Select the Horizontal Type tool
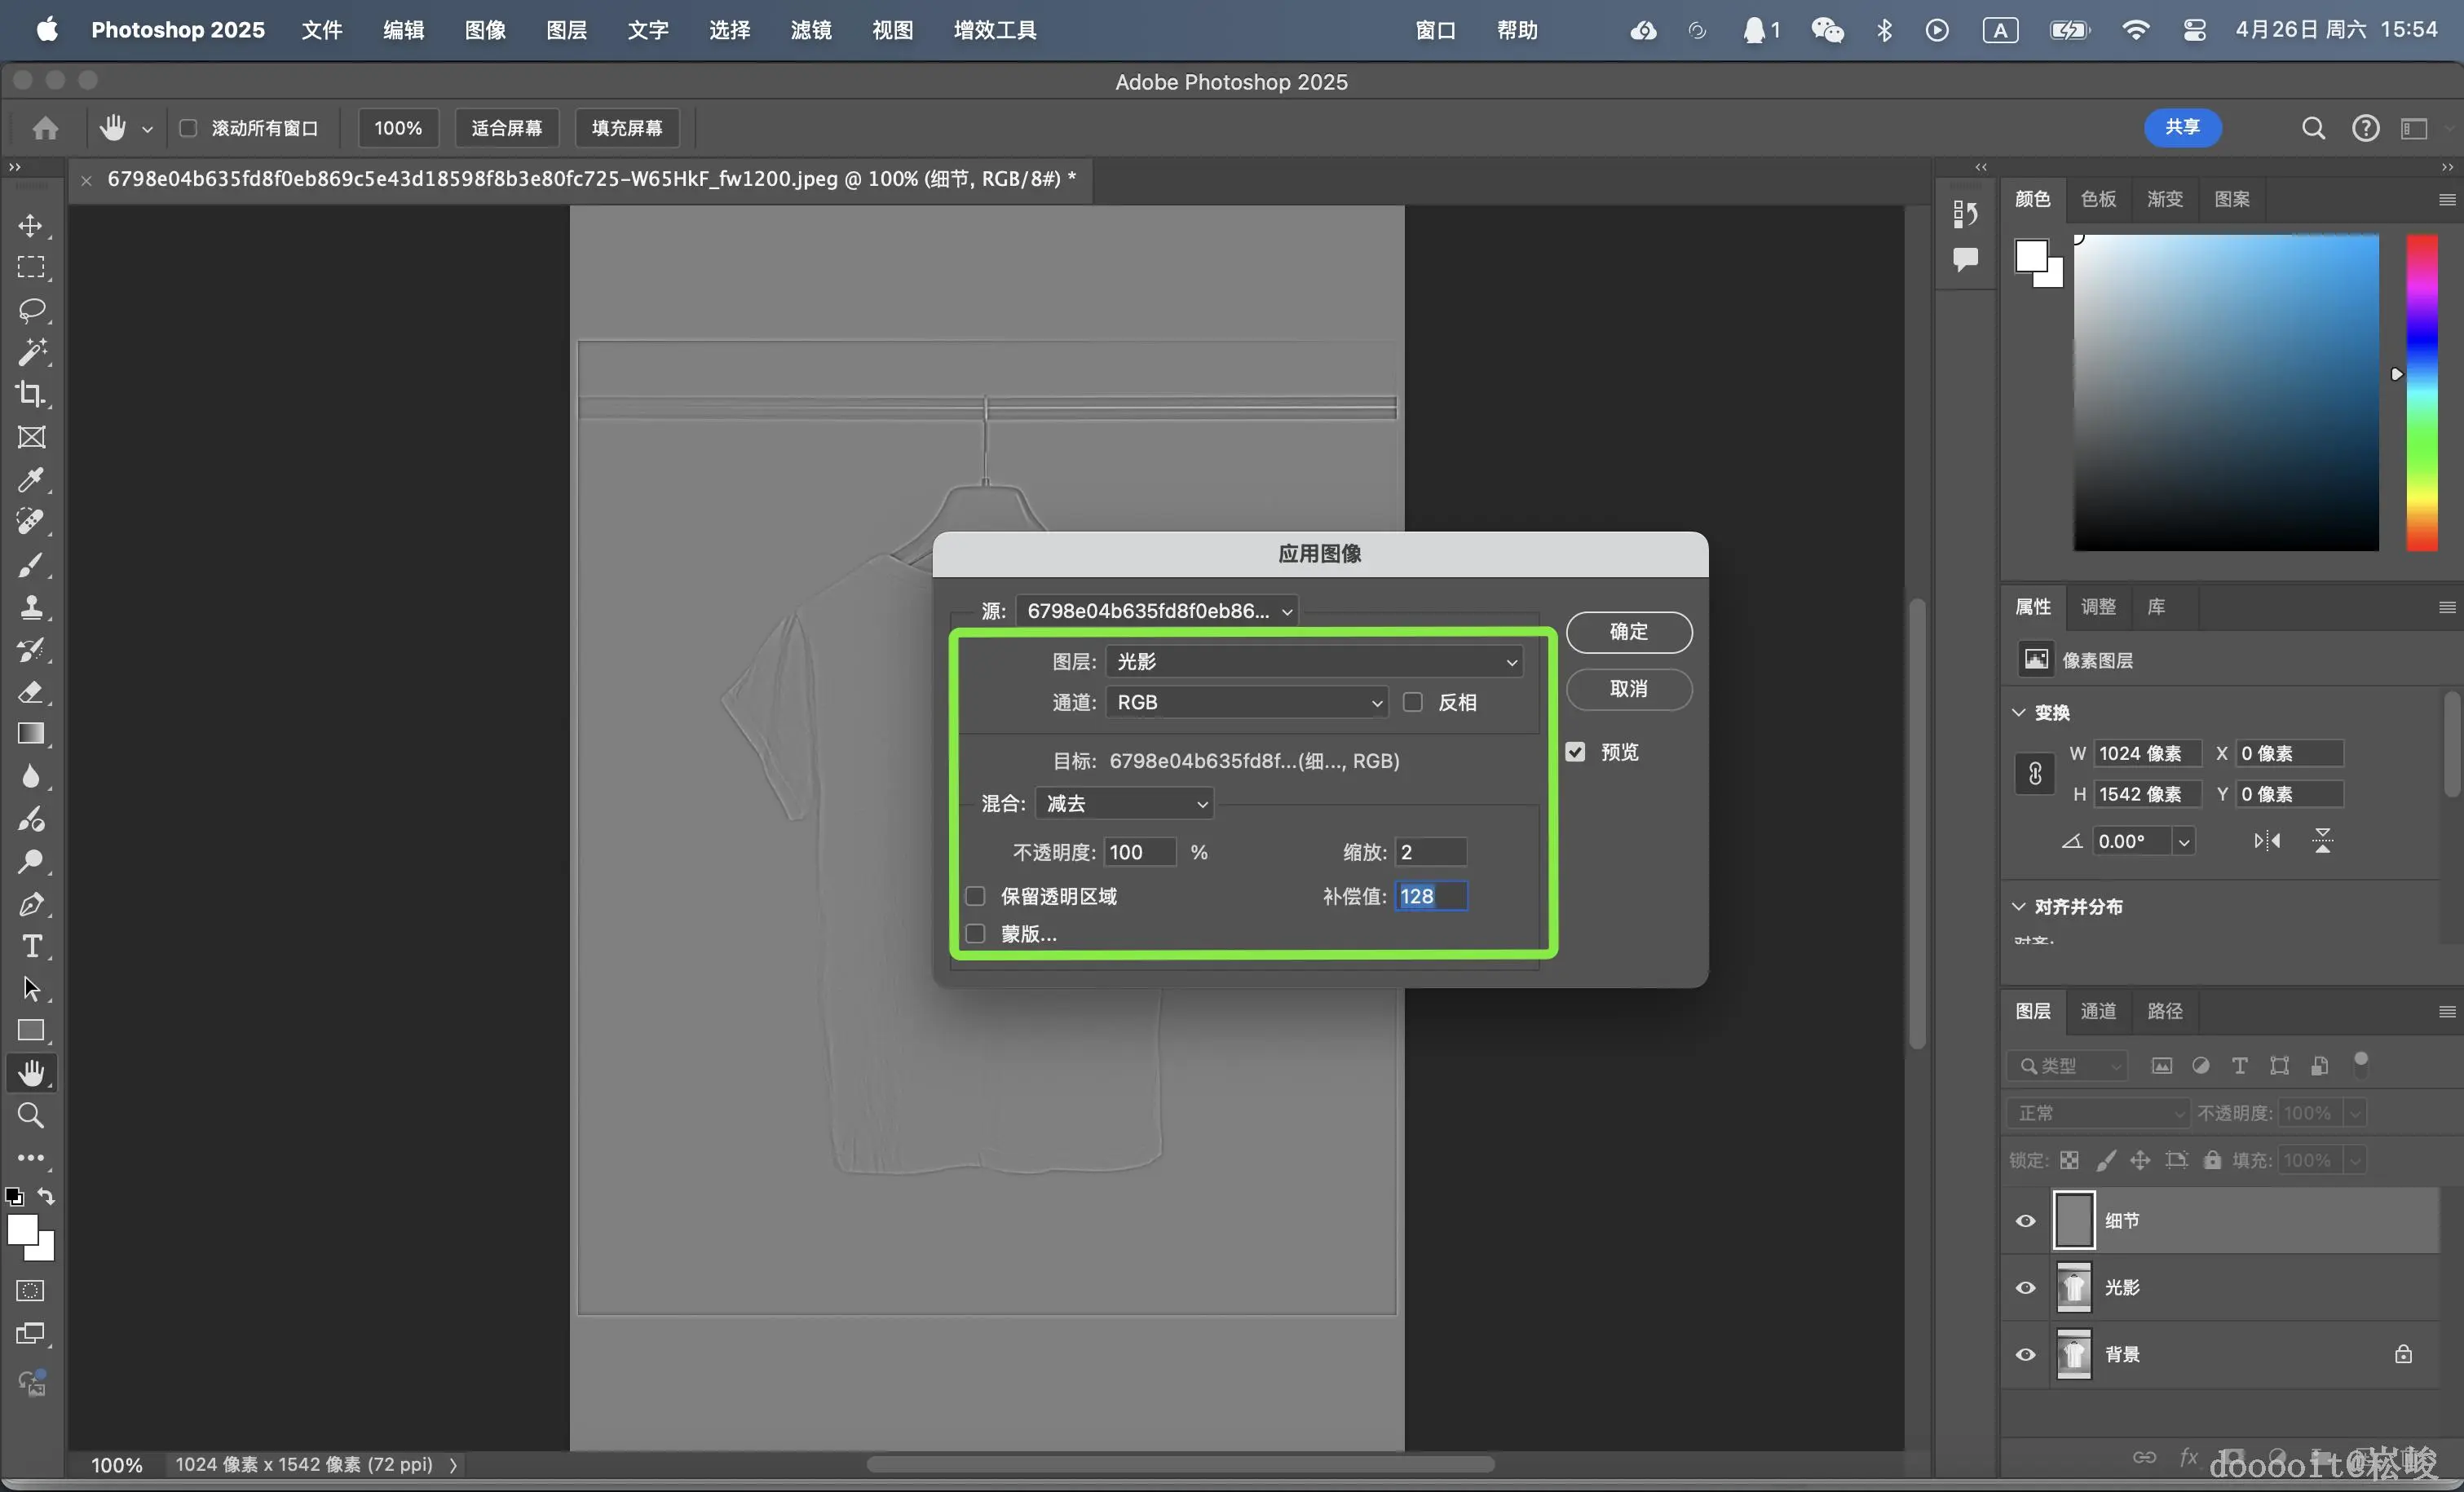This screenshot has height=1492, width=2464. pos(31,946)
